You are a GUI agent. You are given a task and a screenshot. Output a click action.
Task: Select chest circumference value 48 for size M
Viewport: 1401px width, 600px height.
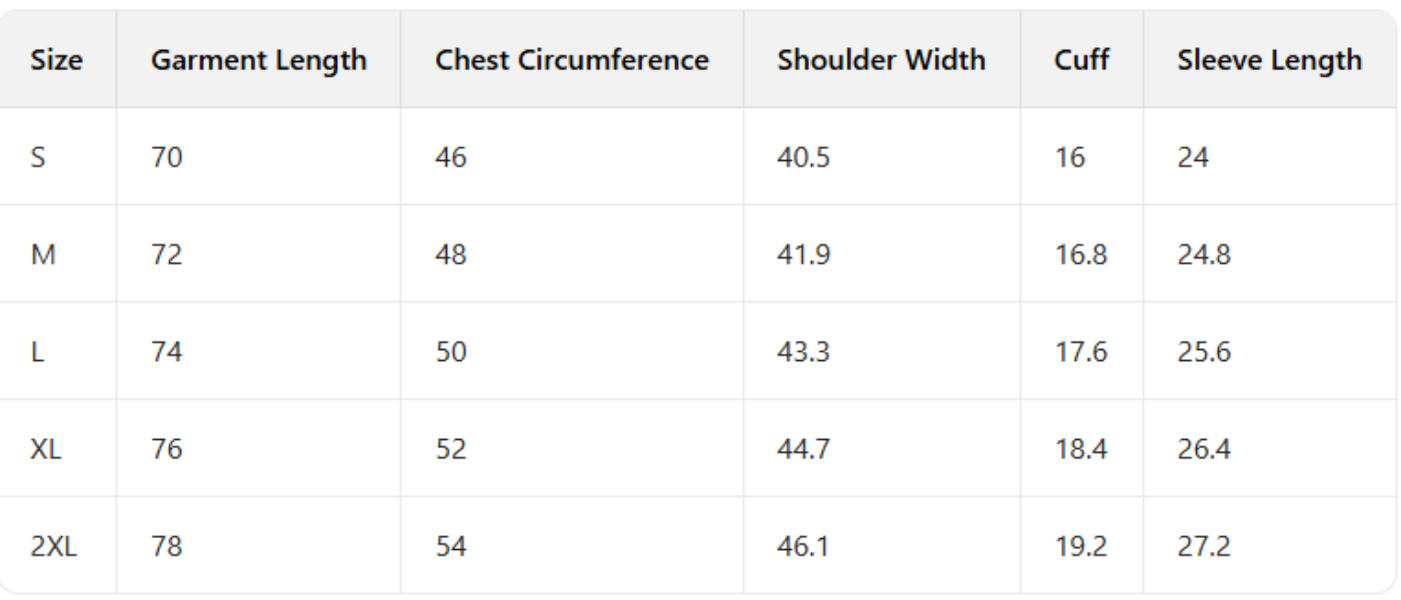[x=450, y=255]
